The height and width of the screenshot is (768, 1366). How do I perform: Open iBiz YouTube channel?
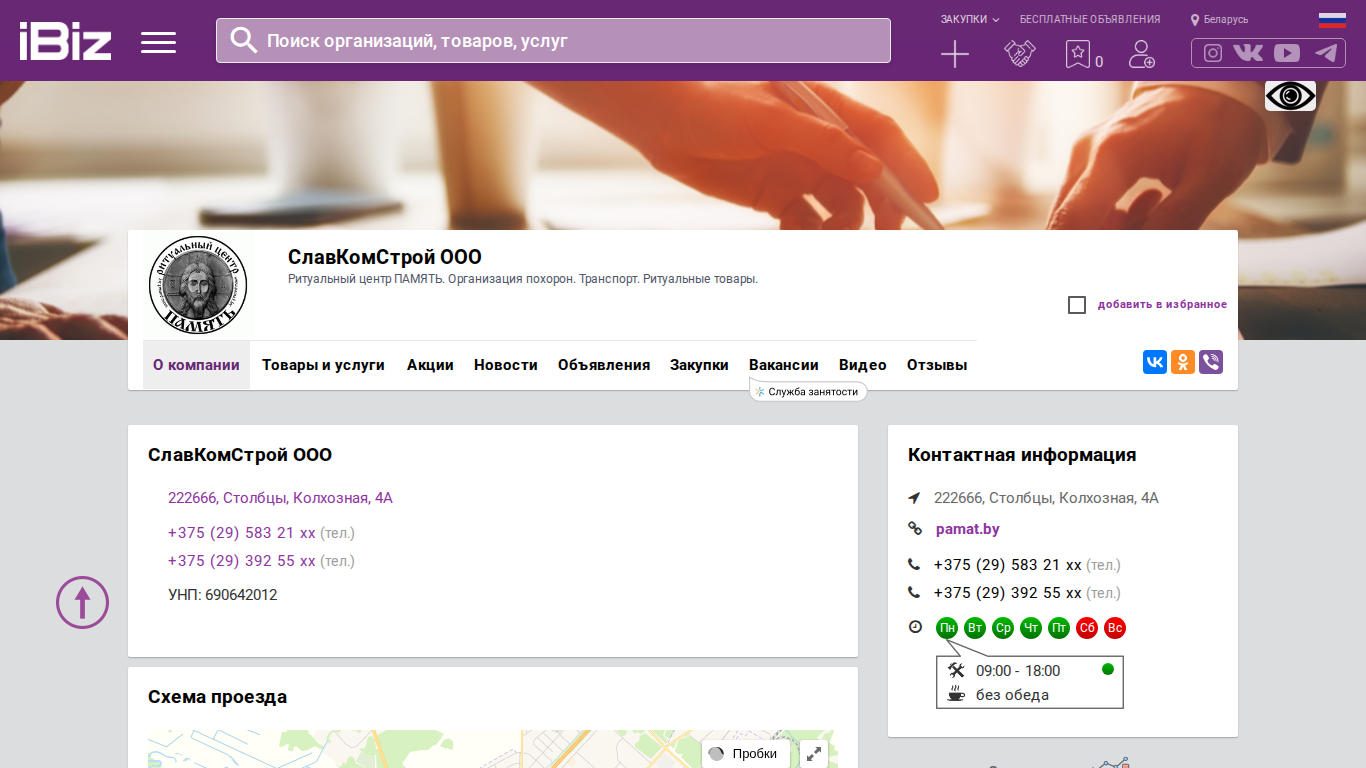click(1287, 53)
